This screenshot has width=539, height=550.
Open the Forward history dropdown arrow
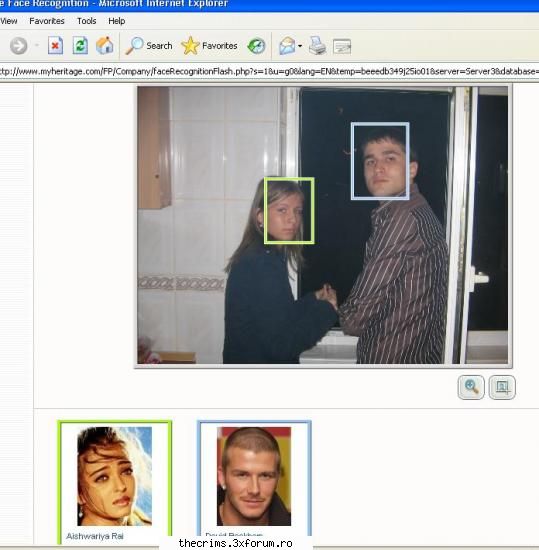coord(37,46)
